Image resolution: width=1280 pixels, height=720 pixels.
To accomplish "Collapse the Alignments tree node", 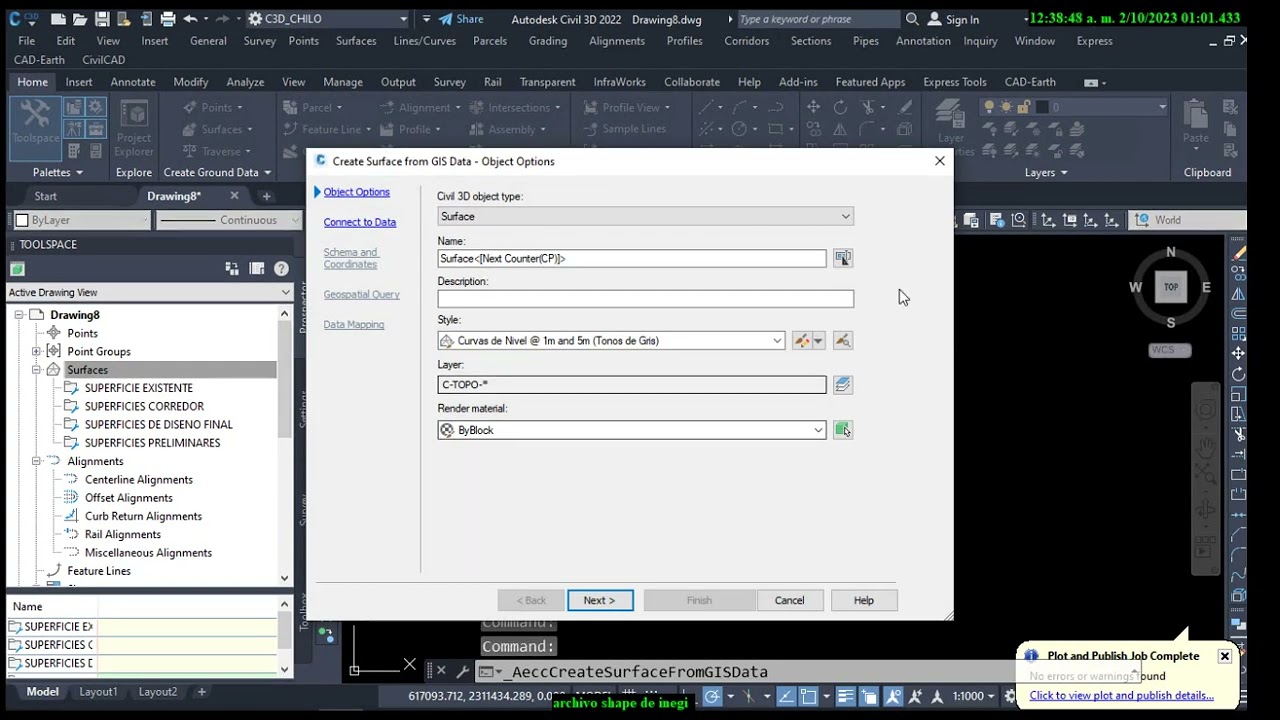I will (x=37, y=461).
